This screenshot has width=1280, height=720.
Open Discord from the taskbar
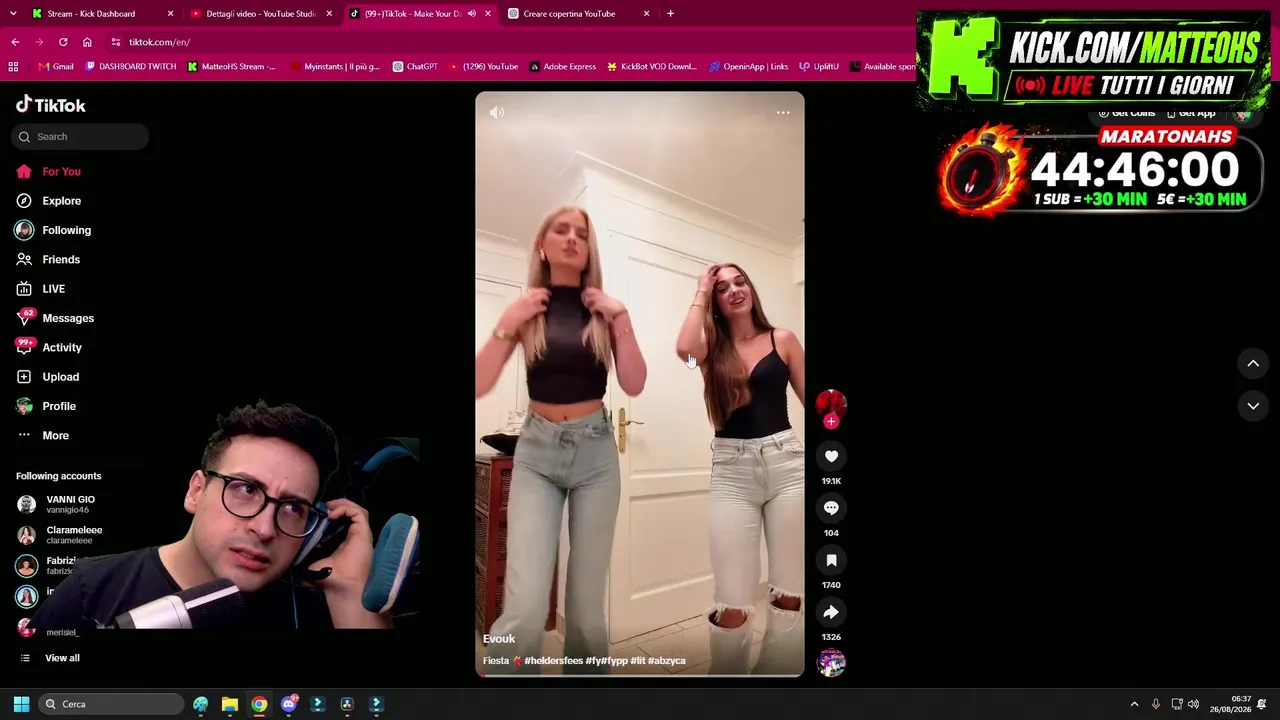(x=289, y=704)
